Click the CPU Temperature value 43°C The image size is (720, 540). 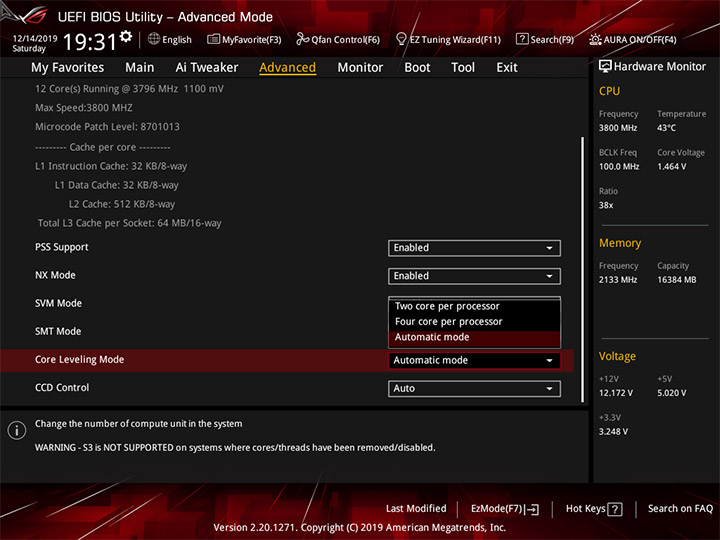tap(666, 128)
